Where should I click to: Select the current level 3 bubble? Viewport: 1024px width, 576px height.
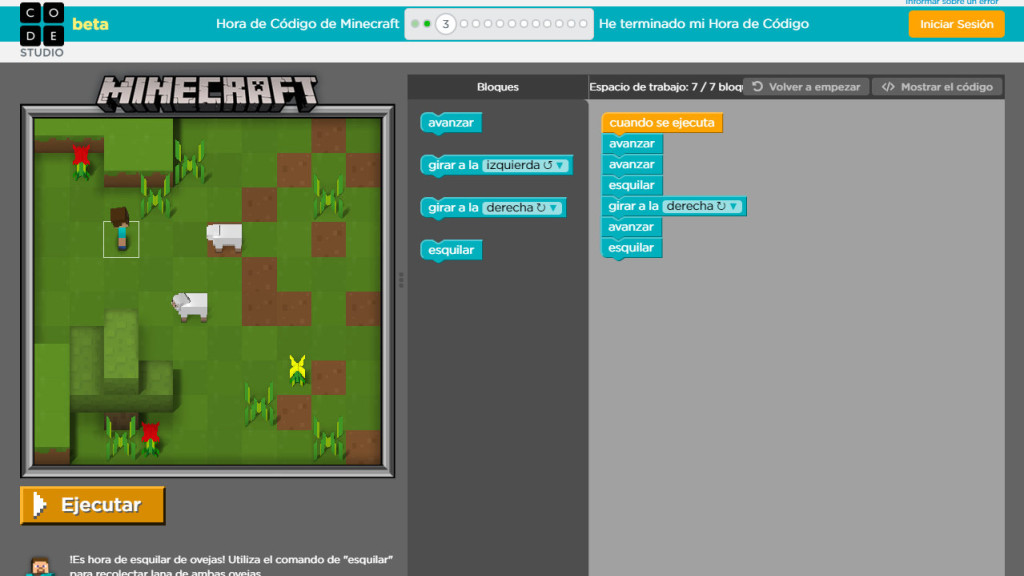[x=445, y=24]
